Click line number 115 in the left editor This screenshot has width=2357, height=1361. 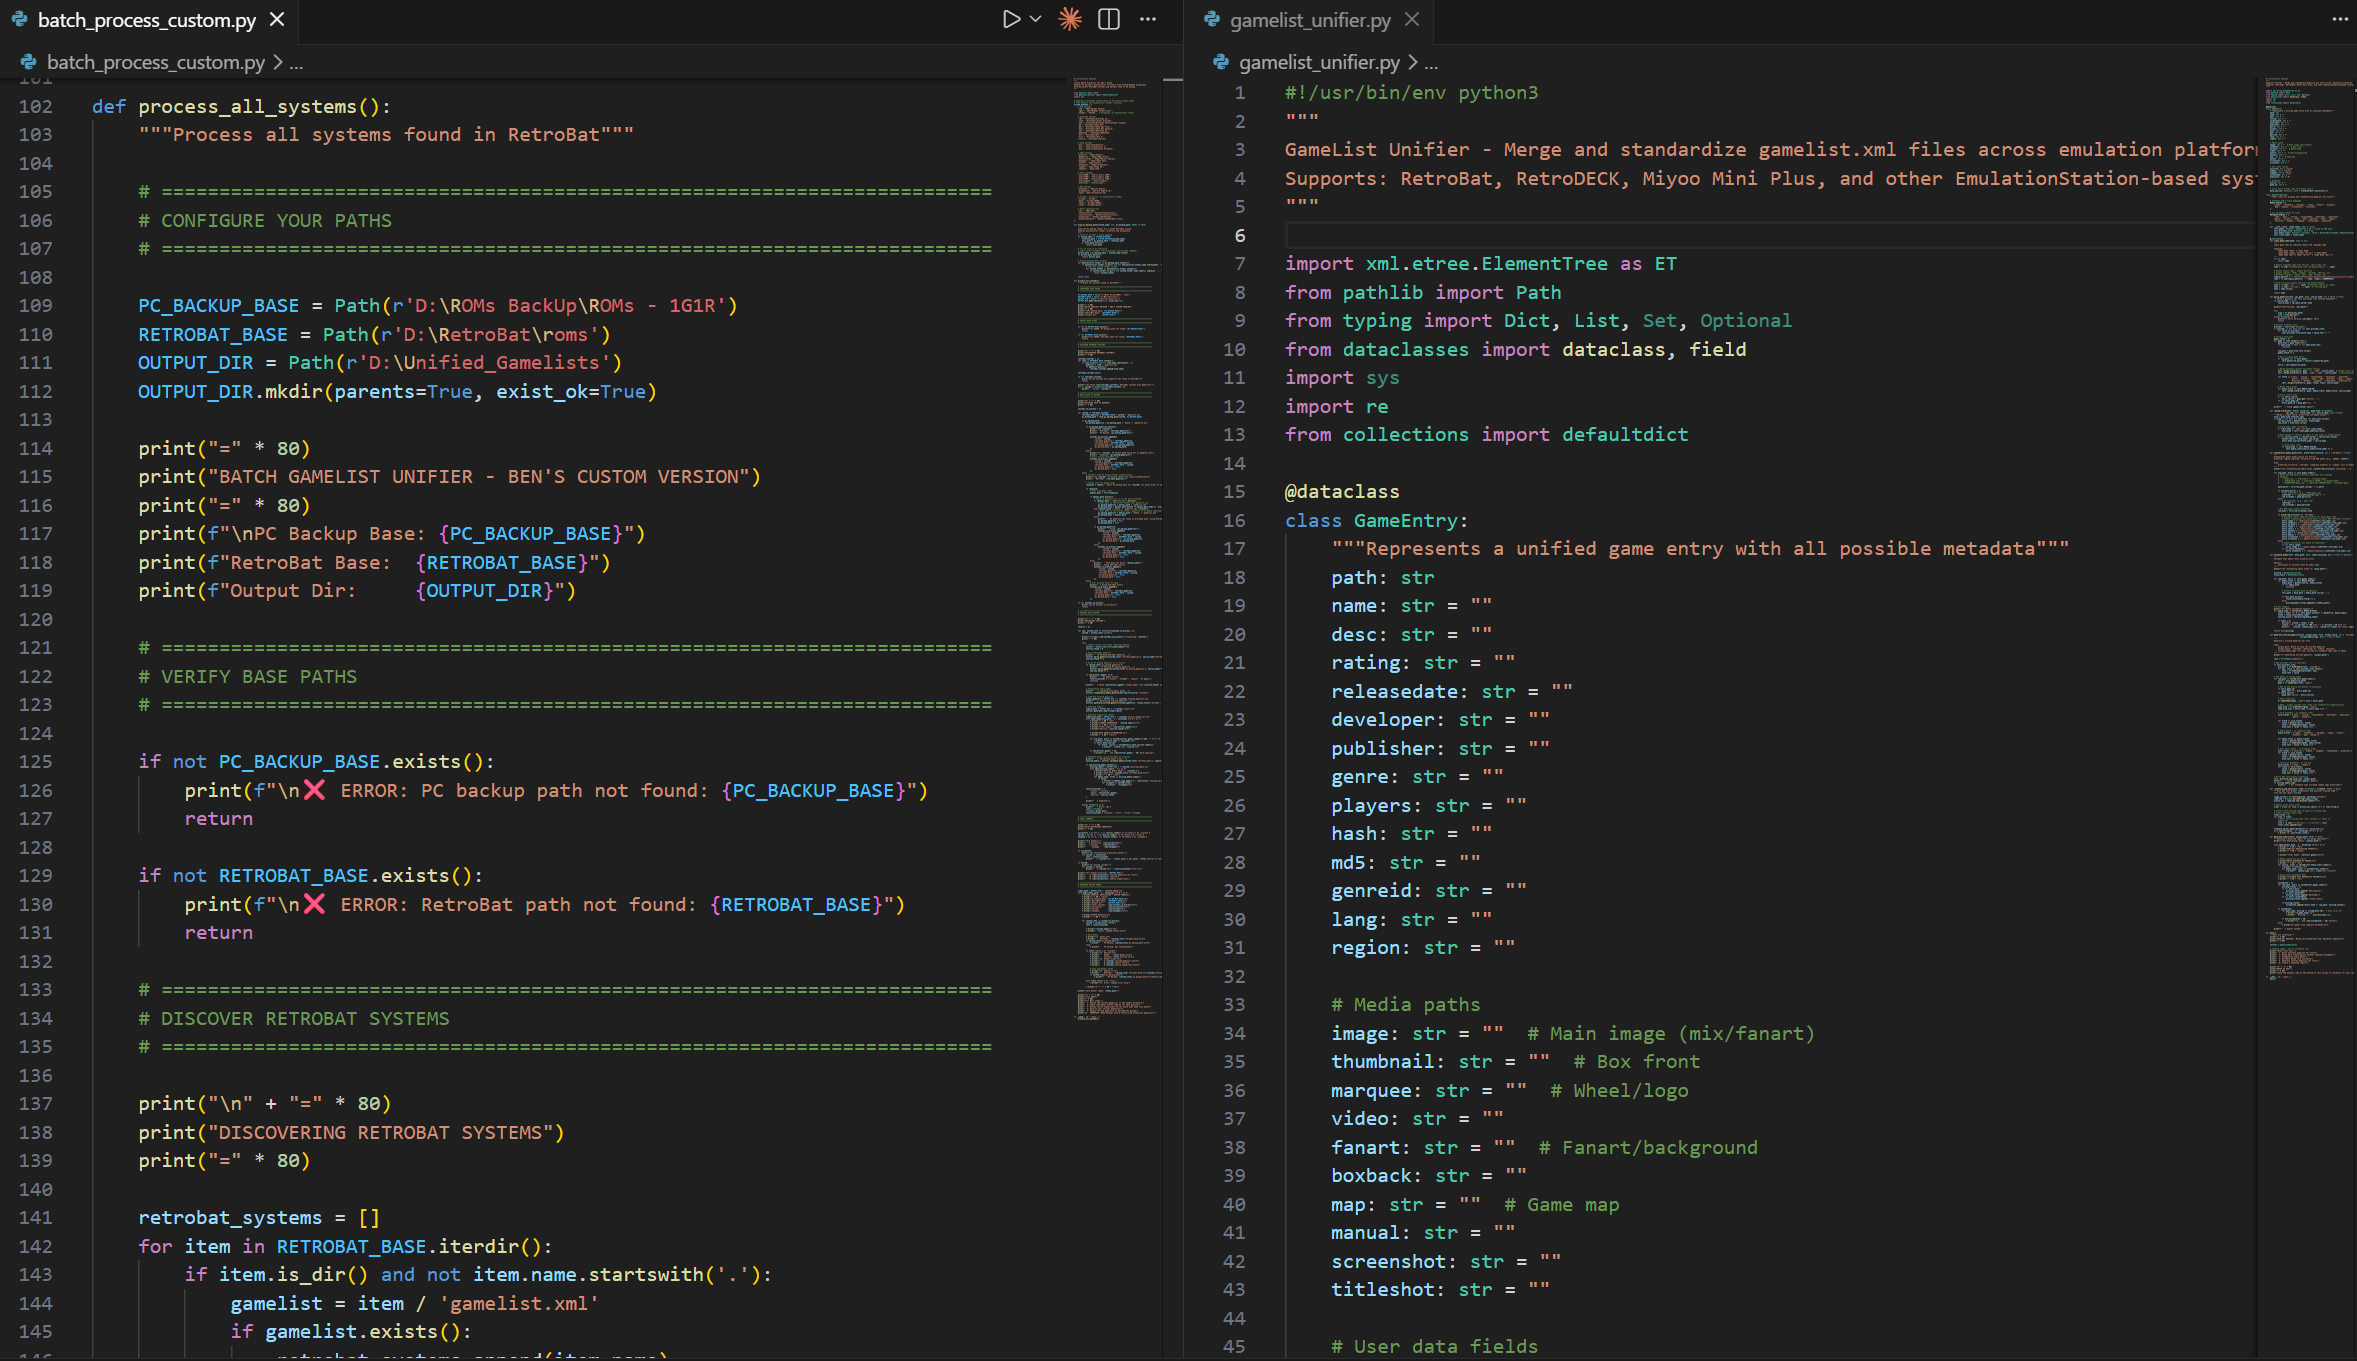point(36,477)
